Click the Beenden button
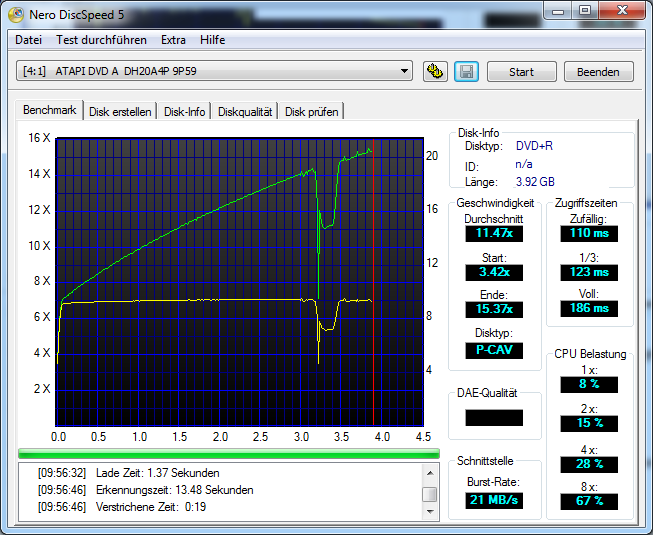The width and height of the screenshot is (653, 535). 598,72
